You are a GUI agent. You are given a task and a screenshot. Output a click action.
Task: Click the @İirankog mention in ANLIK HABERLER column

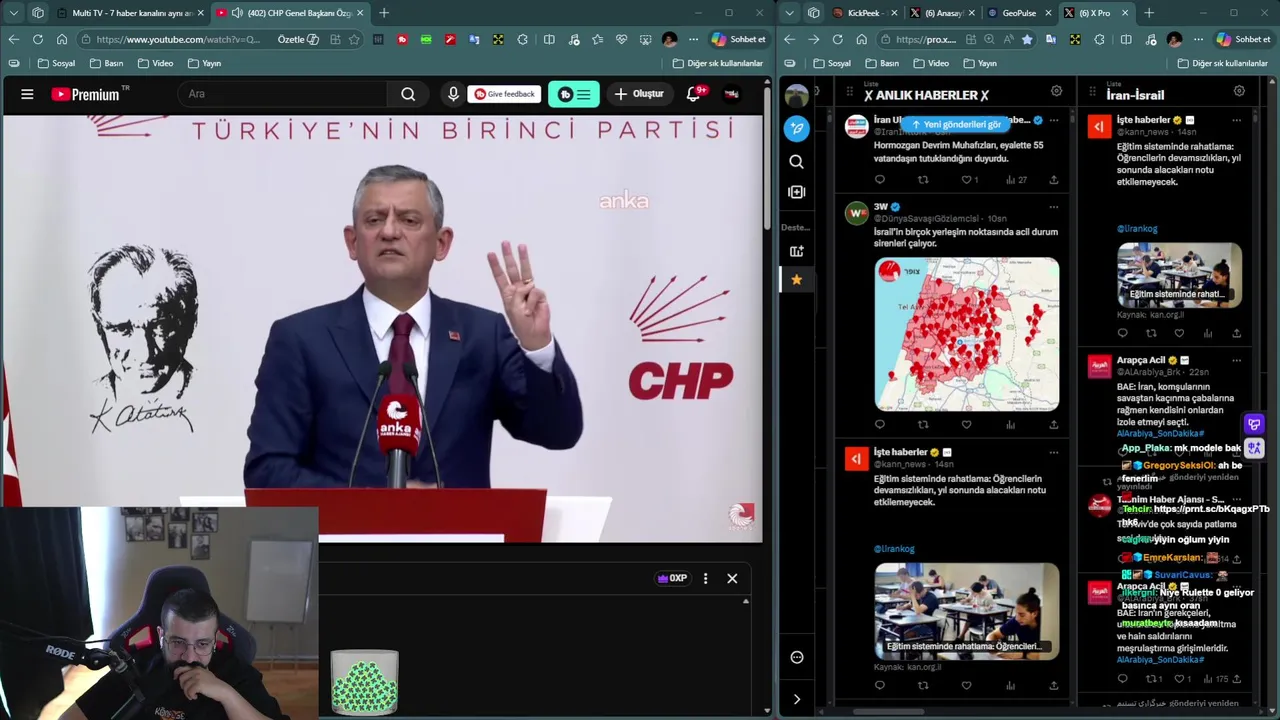pos(894,549)
